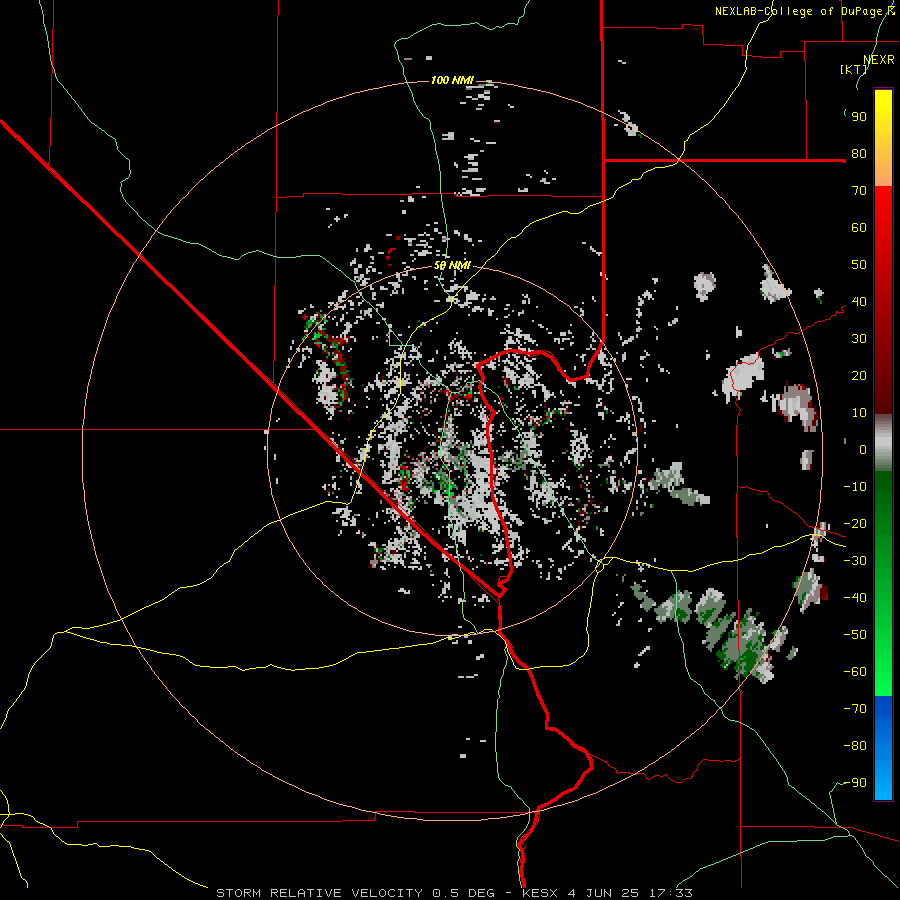Click the 20 value on velocity scale
The height and width of the screenshot is (900, 900).
pos(859,375)
